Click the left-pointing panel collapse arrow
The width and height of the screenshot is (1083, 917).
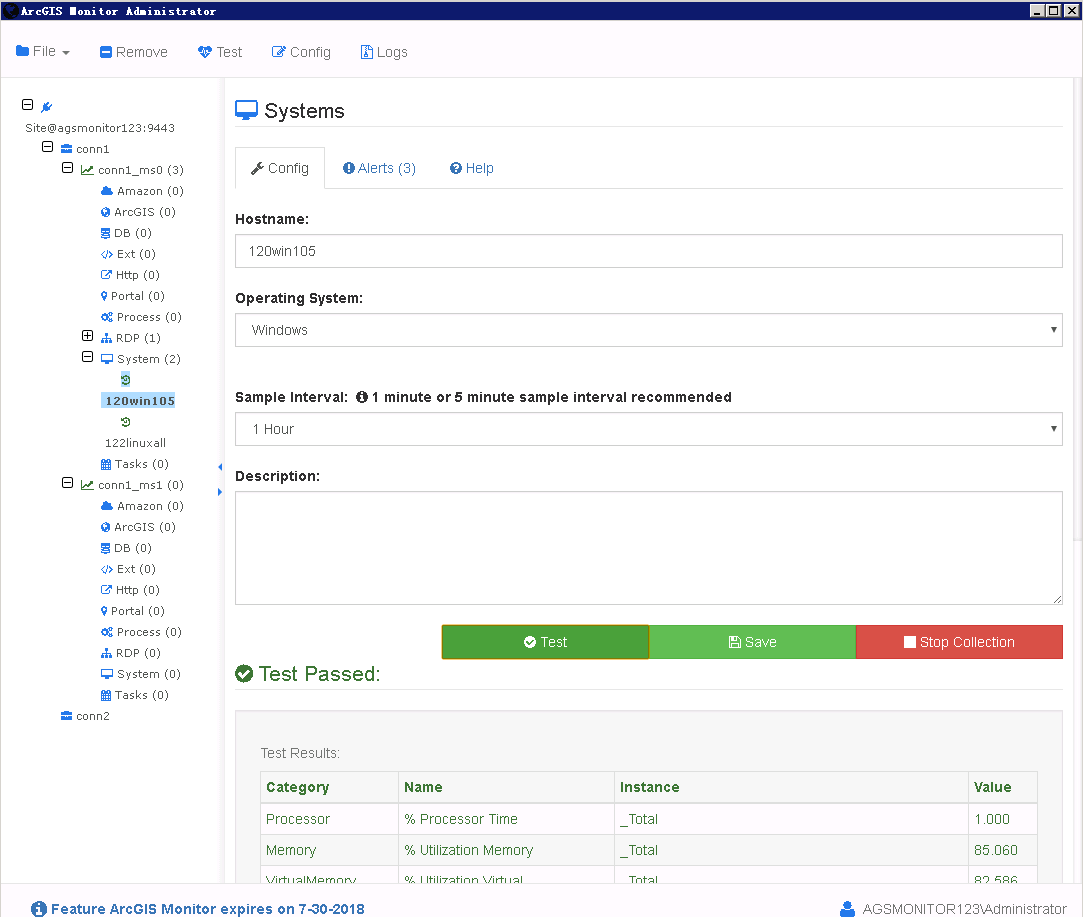point(220,467)
